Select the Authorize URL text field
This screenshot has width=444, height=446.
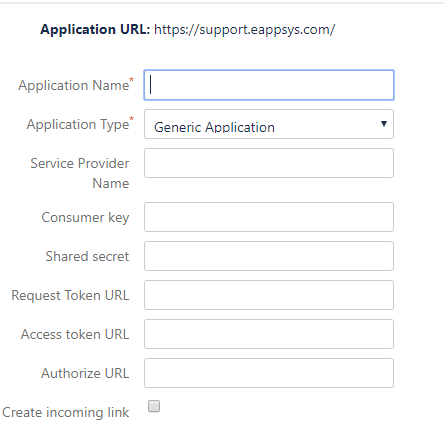click(269, 373)
